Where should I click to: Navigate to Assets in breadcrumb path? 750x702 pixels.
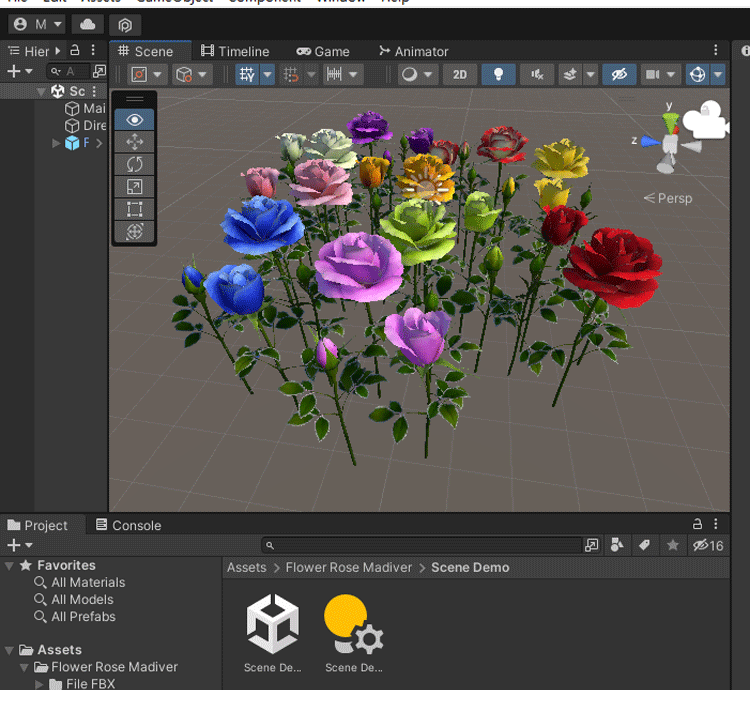[246, 567]
